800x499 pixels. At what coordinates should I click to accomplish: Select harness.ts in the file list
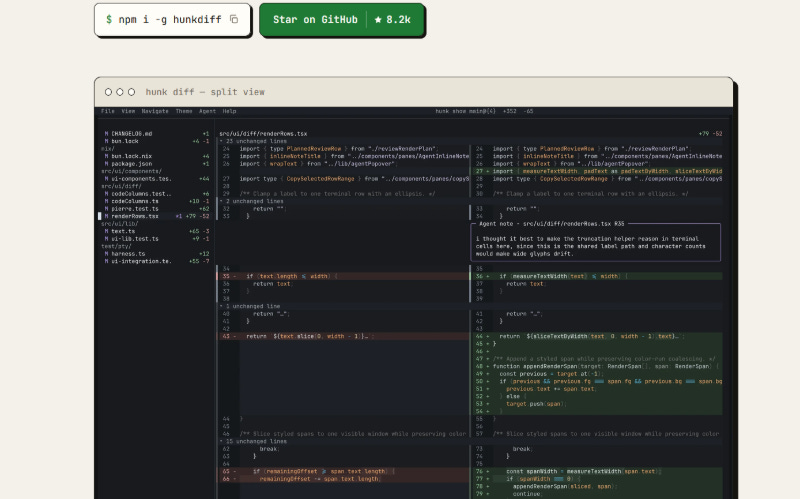(157, 254)
